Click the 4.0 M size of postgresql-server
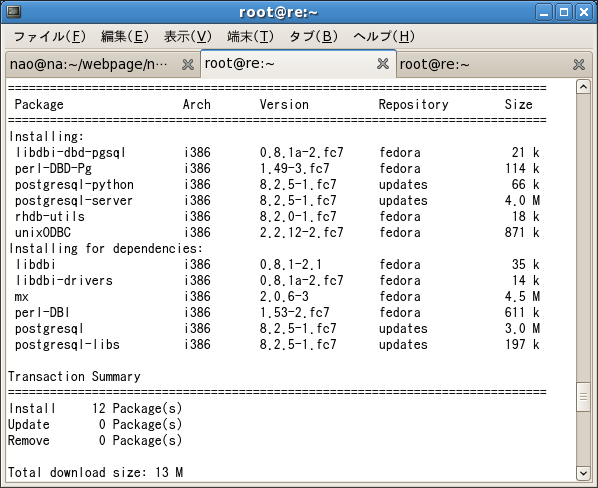 coord(522,201)
